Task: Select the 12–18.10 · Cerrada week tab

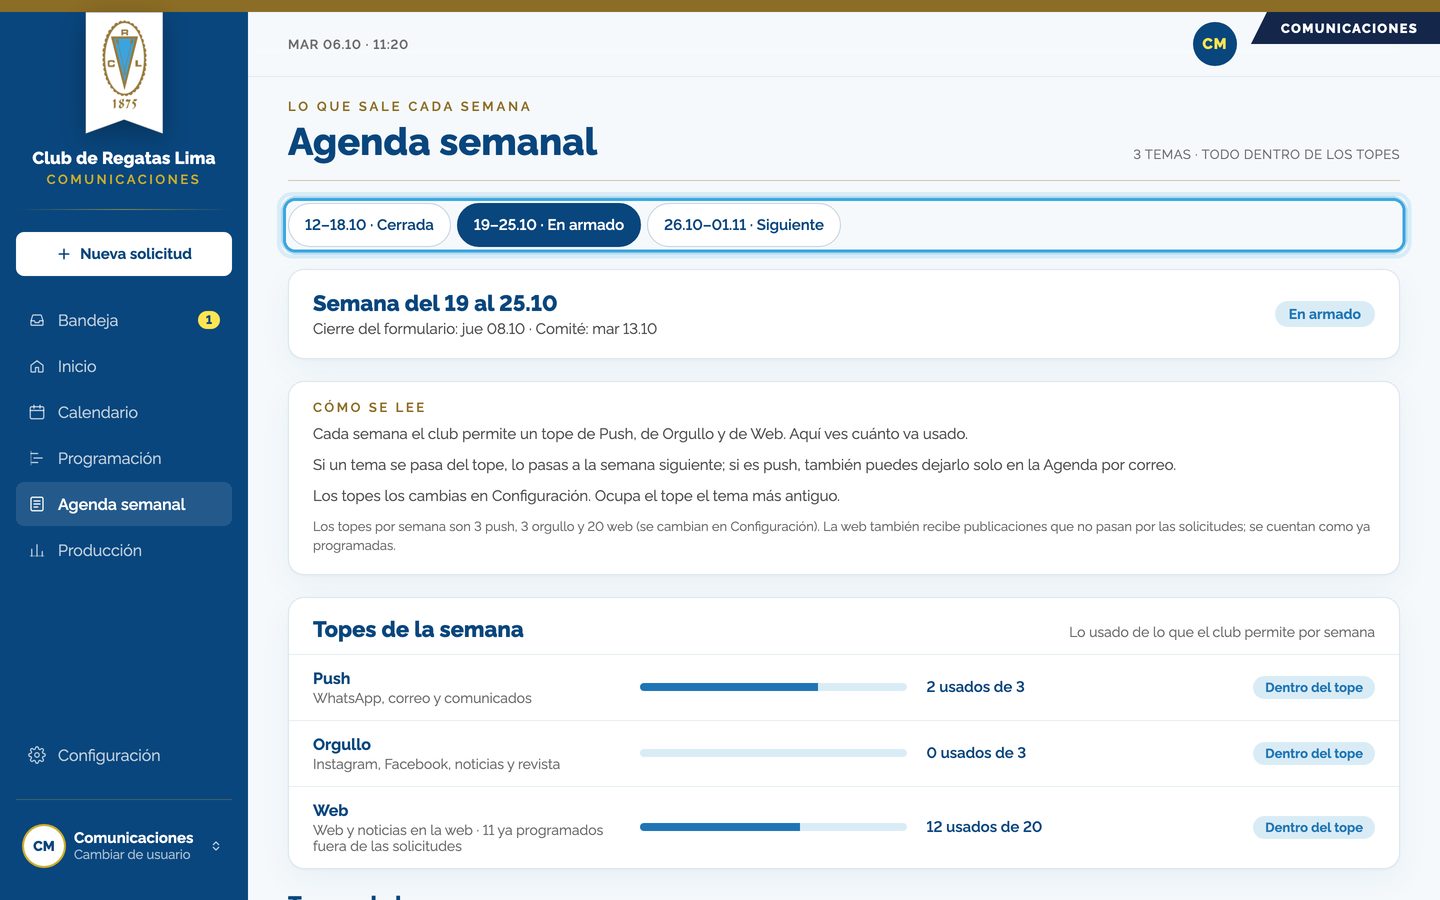Action: [x=369, y=225]
